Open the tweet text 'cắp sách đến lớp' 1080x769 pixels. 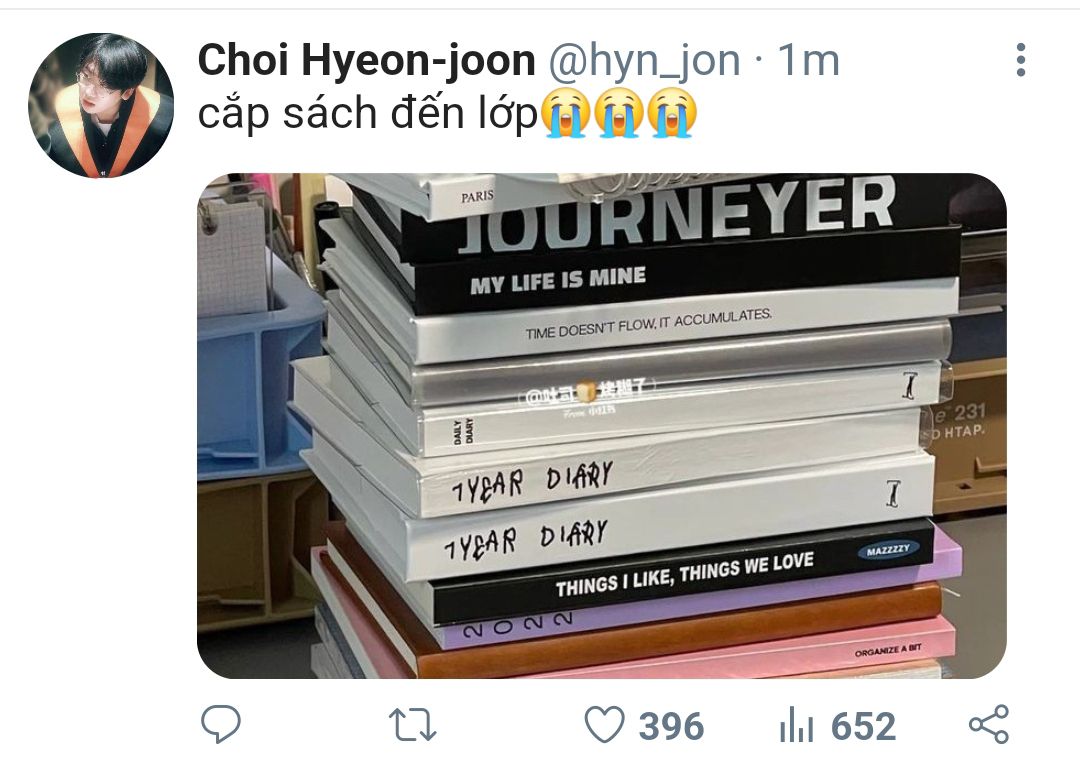pos(367,114)
